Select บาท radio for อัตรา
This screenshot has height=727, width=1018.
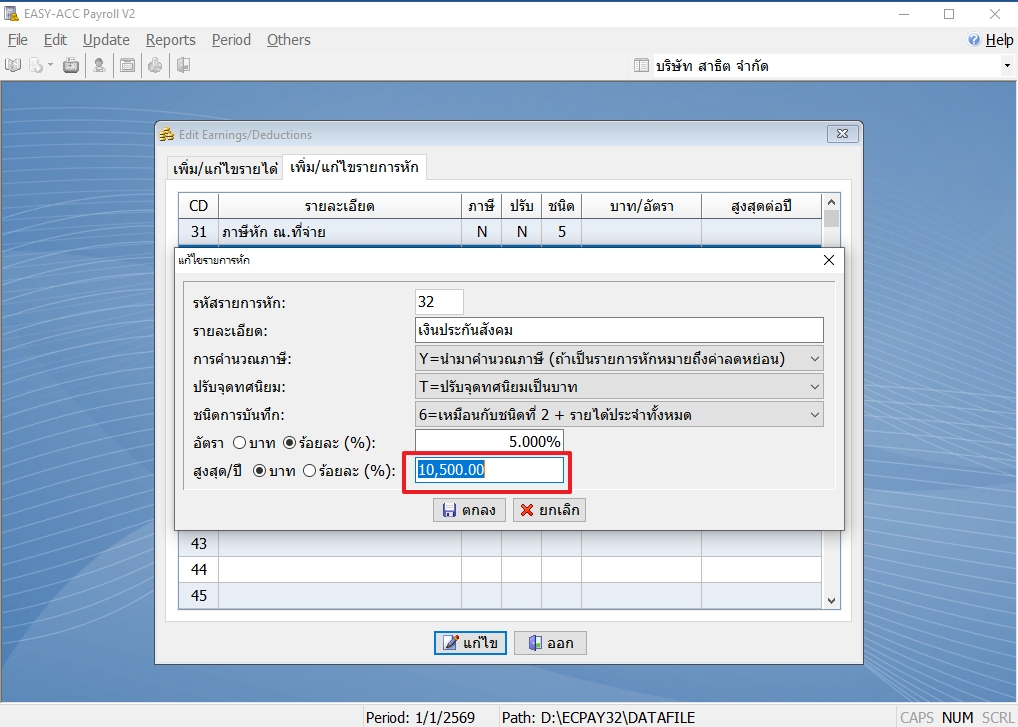point(239,442)
